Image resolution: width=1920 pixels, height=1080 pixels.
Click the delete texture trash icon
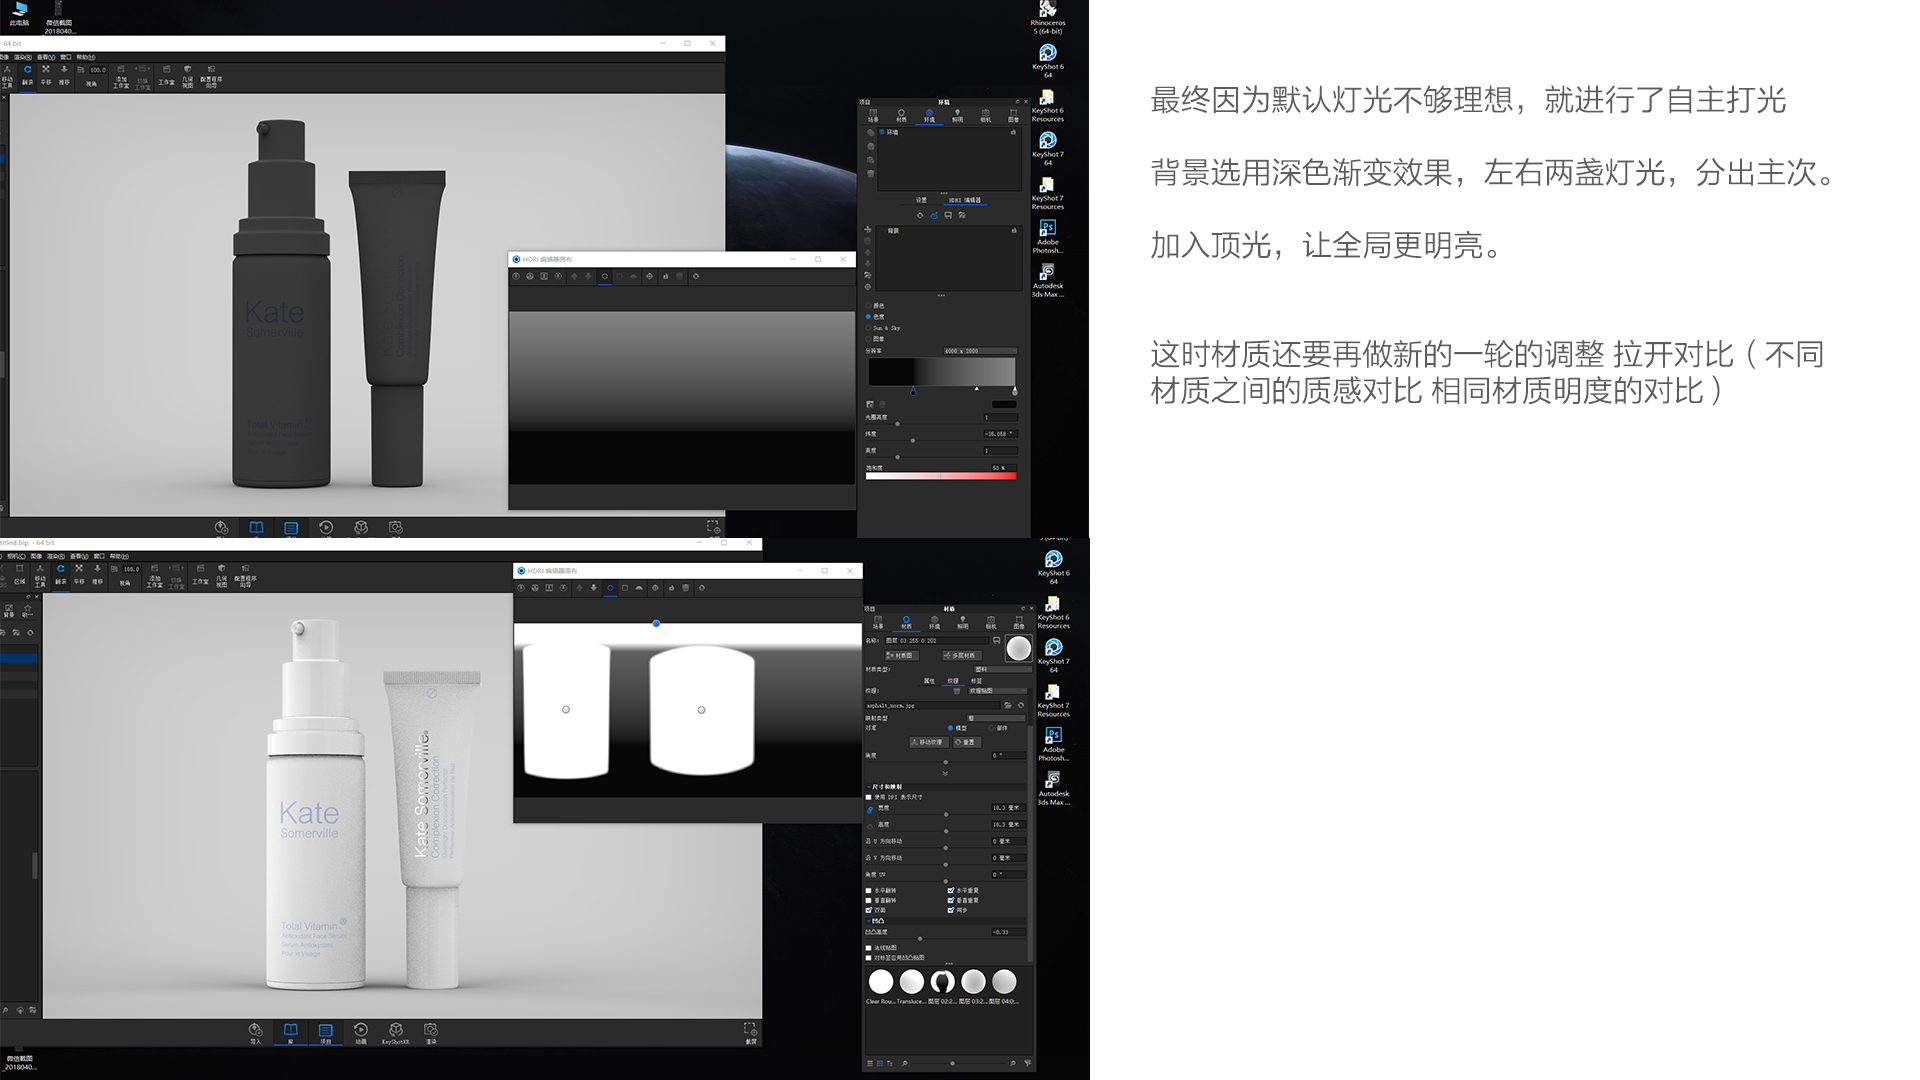point(956,691)
